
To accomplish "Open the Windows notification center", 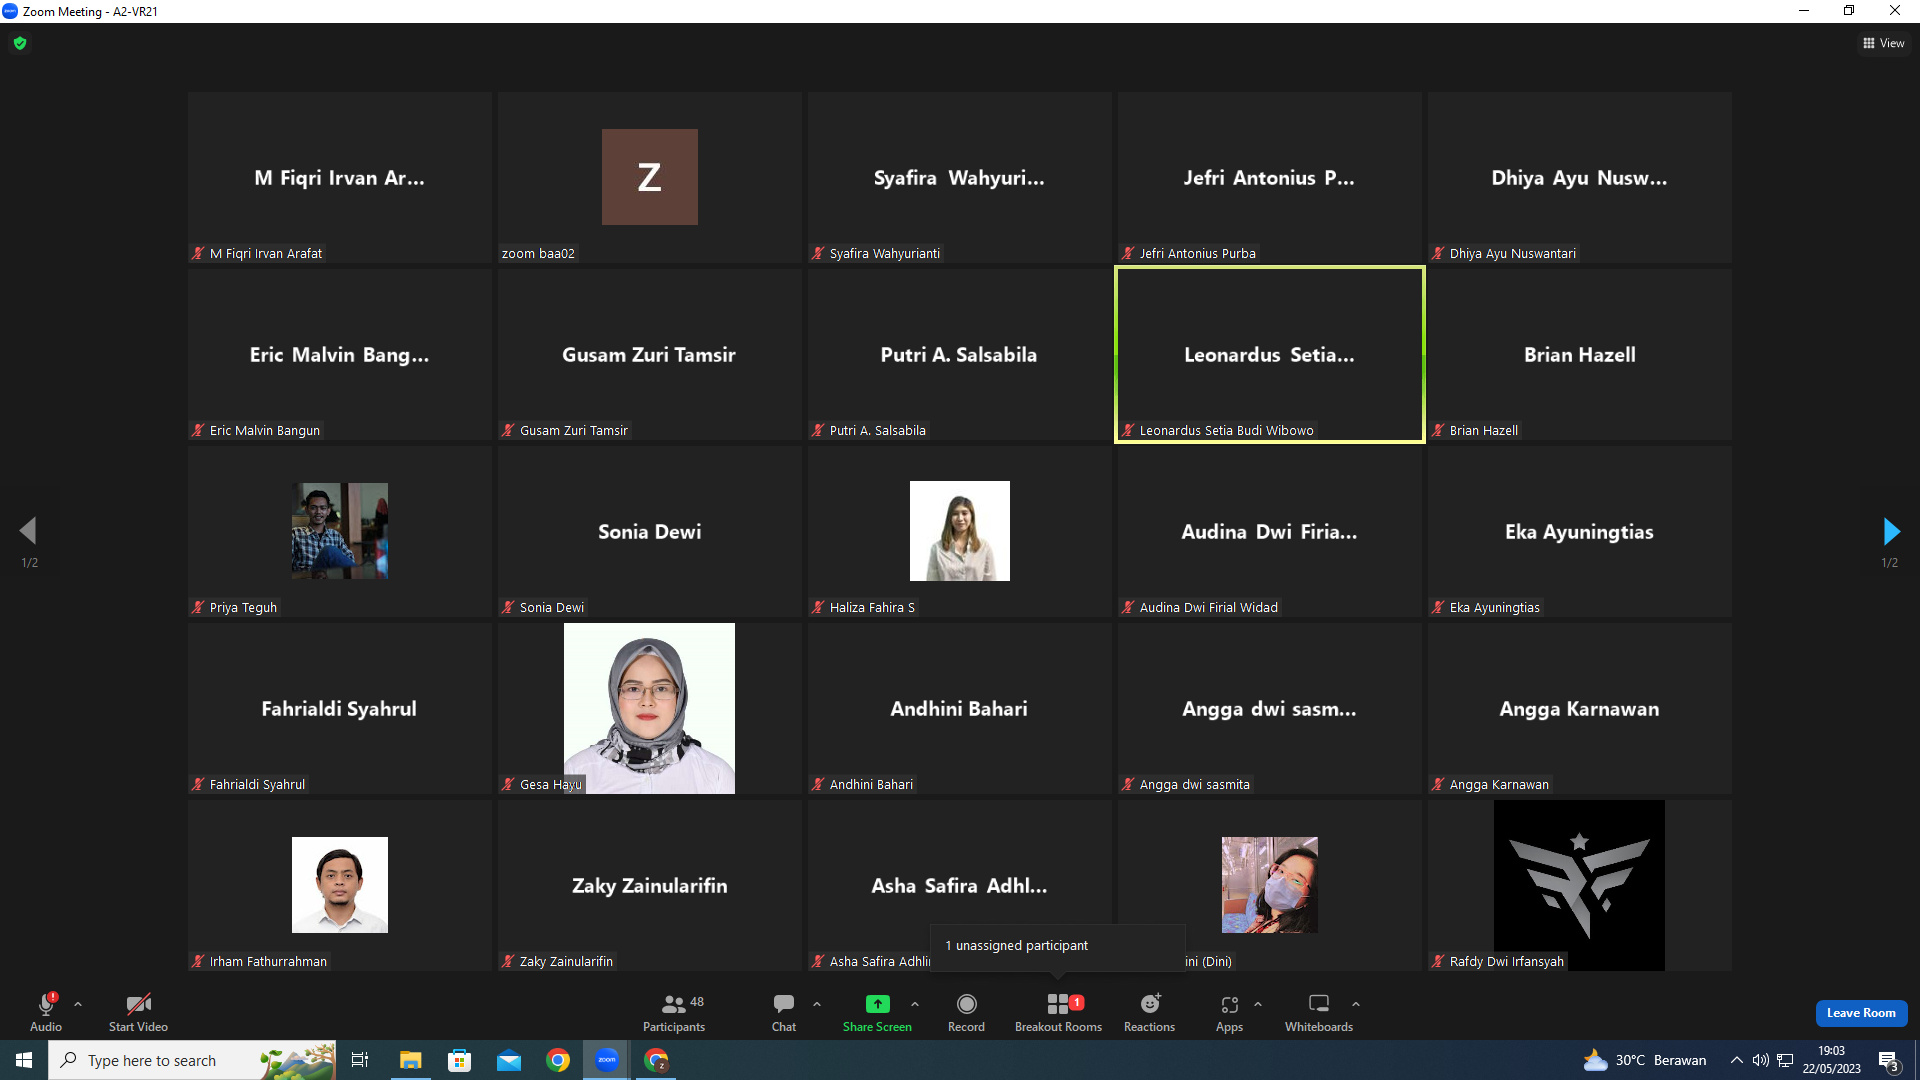I will [x=1888, y=1060].
